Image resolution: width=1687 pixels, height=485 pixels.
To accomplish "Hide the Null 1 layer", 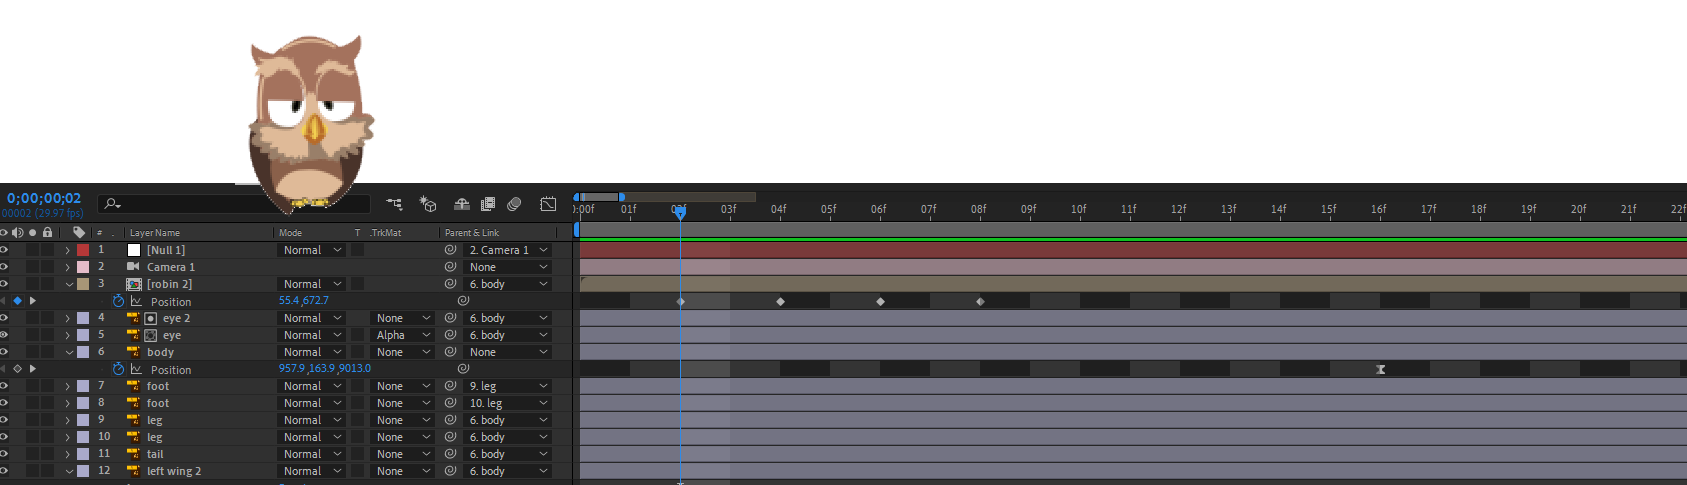I will 4,250.
